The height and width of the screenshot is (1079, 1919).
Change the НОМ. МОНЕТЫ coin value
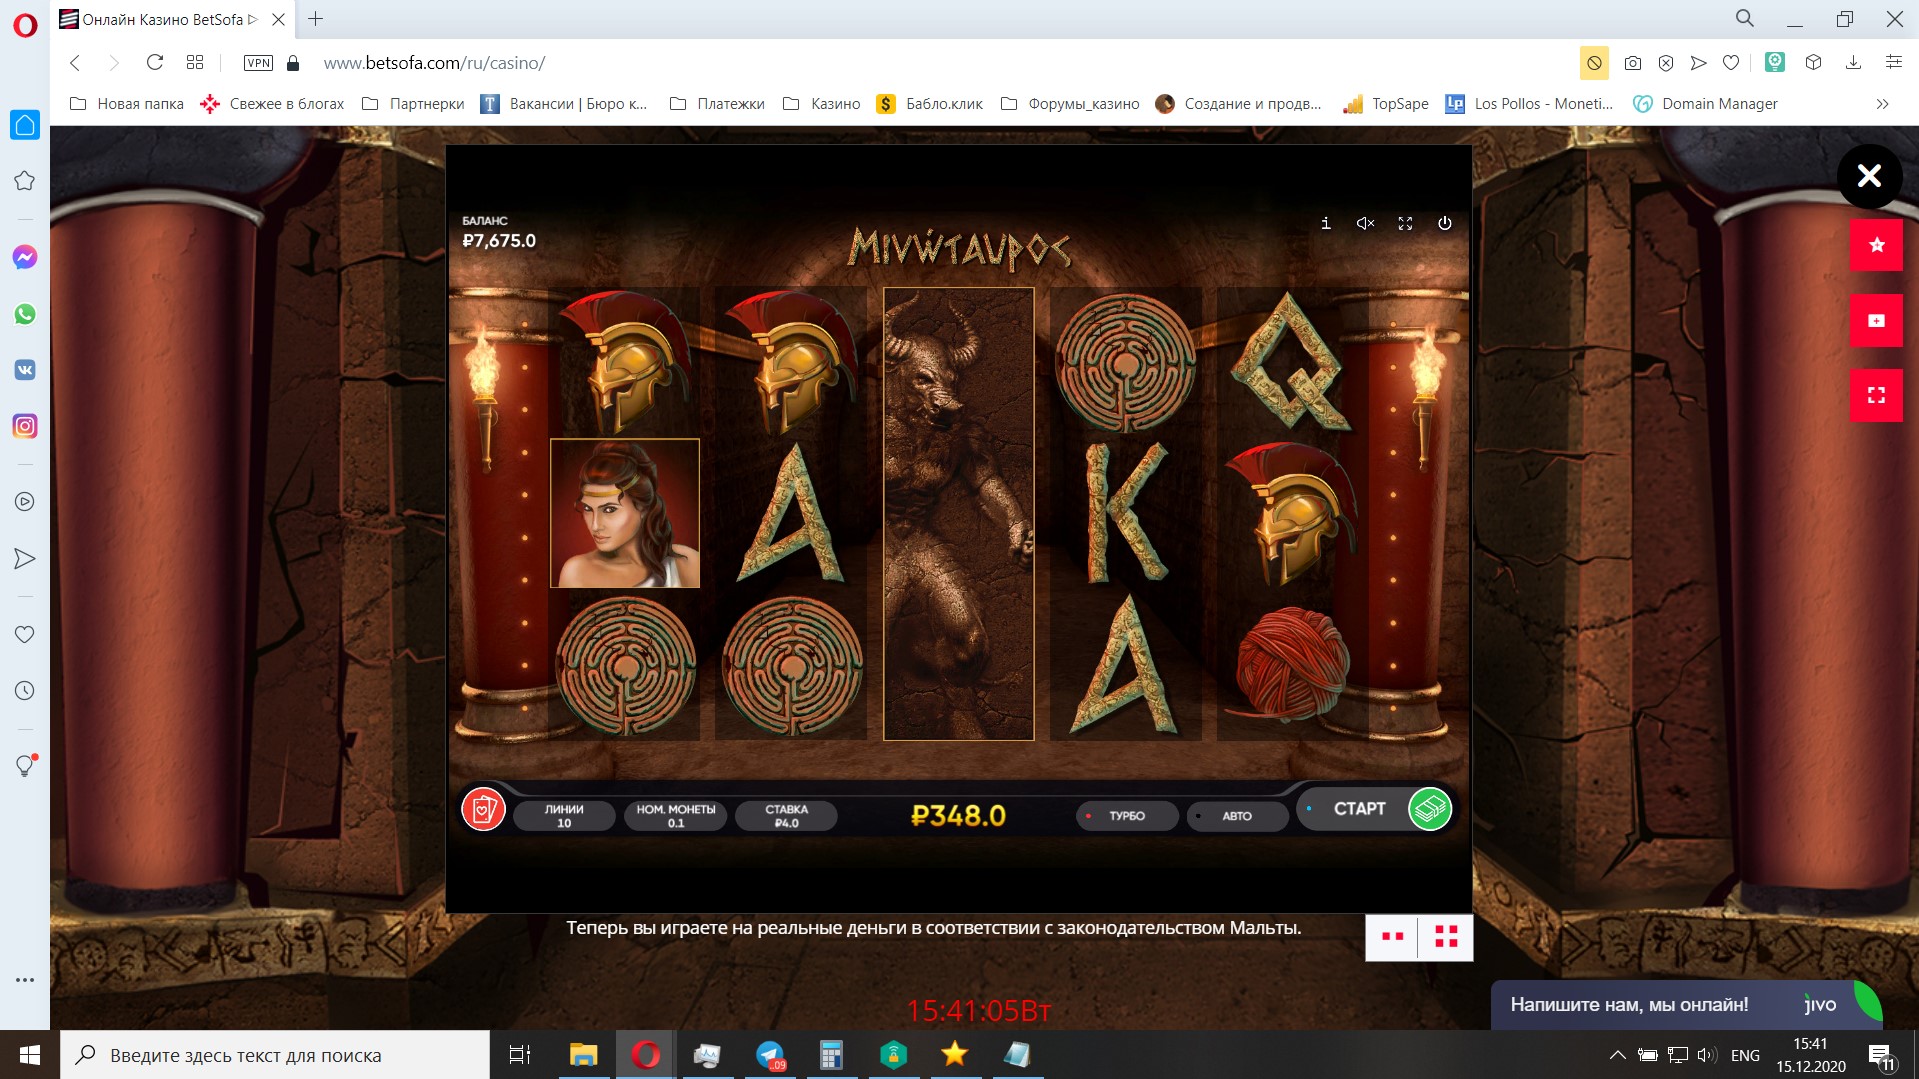(676, 816)
